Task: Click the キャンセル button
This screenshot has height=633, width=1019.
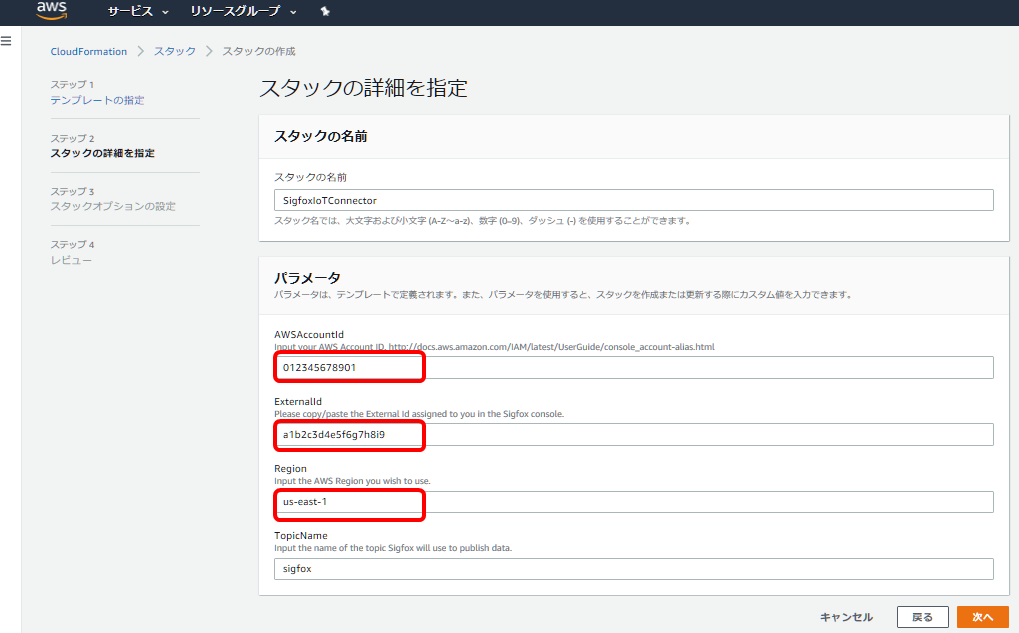Action: [x=846, y=617]
